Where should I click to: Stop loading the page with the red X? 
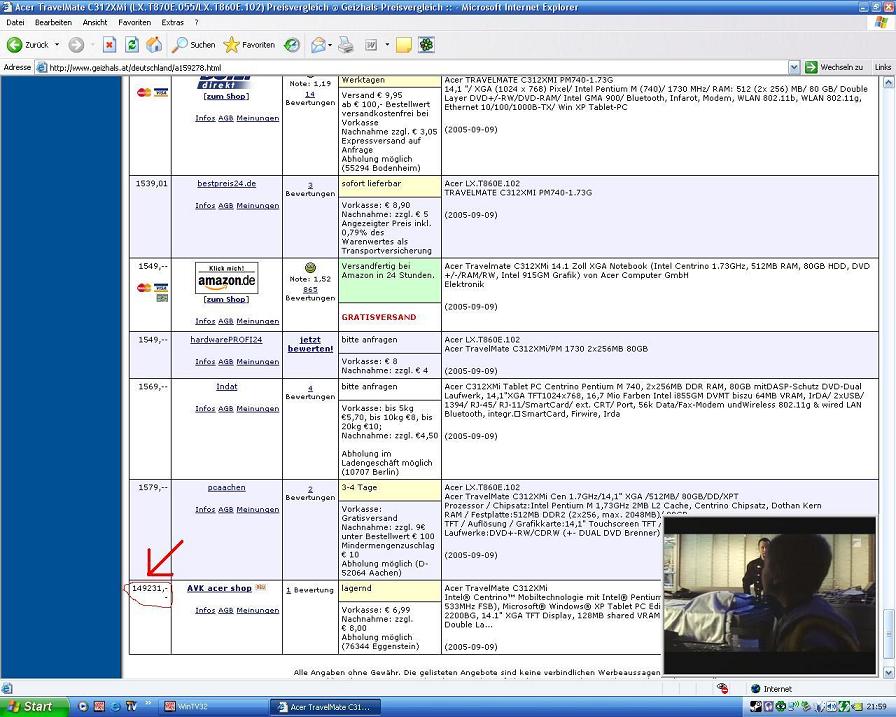point(110,45)
